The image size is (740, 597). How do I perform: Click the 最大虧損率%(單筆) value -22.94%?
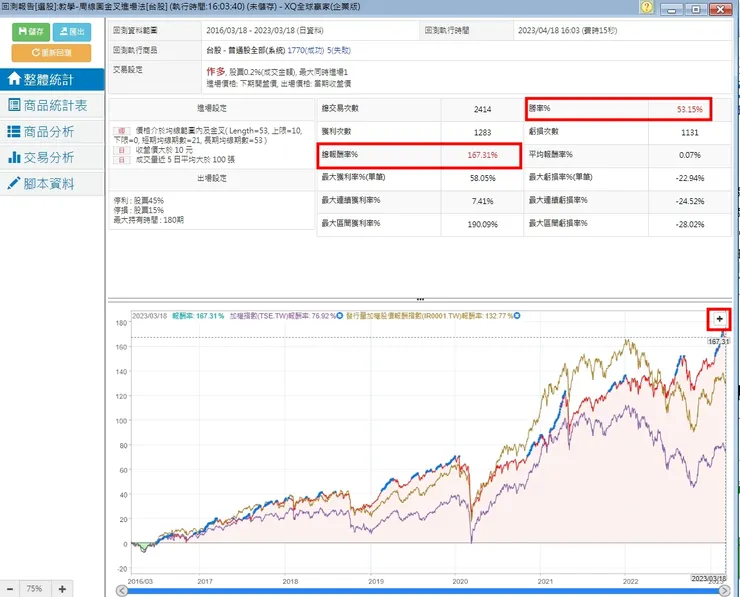690,178
